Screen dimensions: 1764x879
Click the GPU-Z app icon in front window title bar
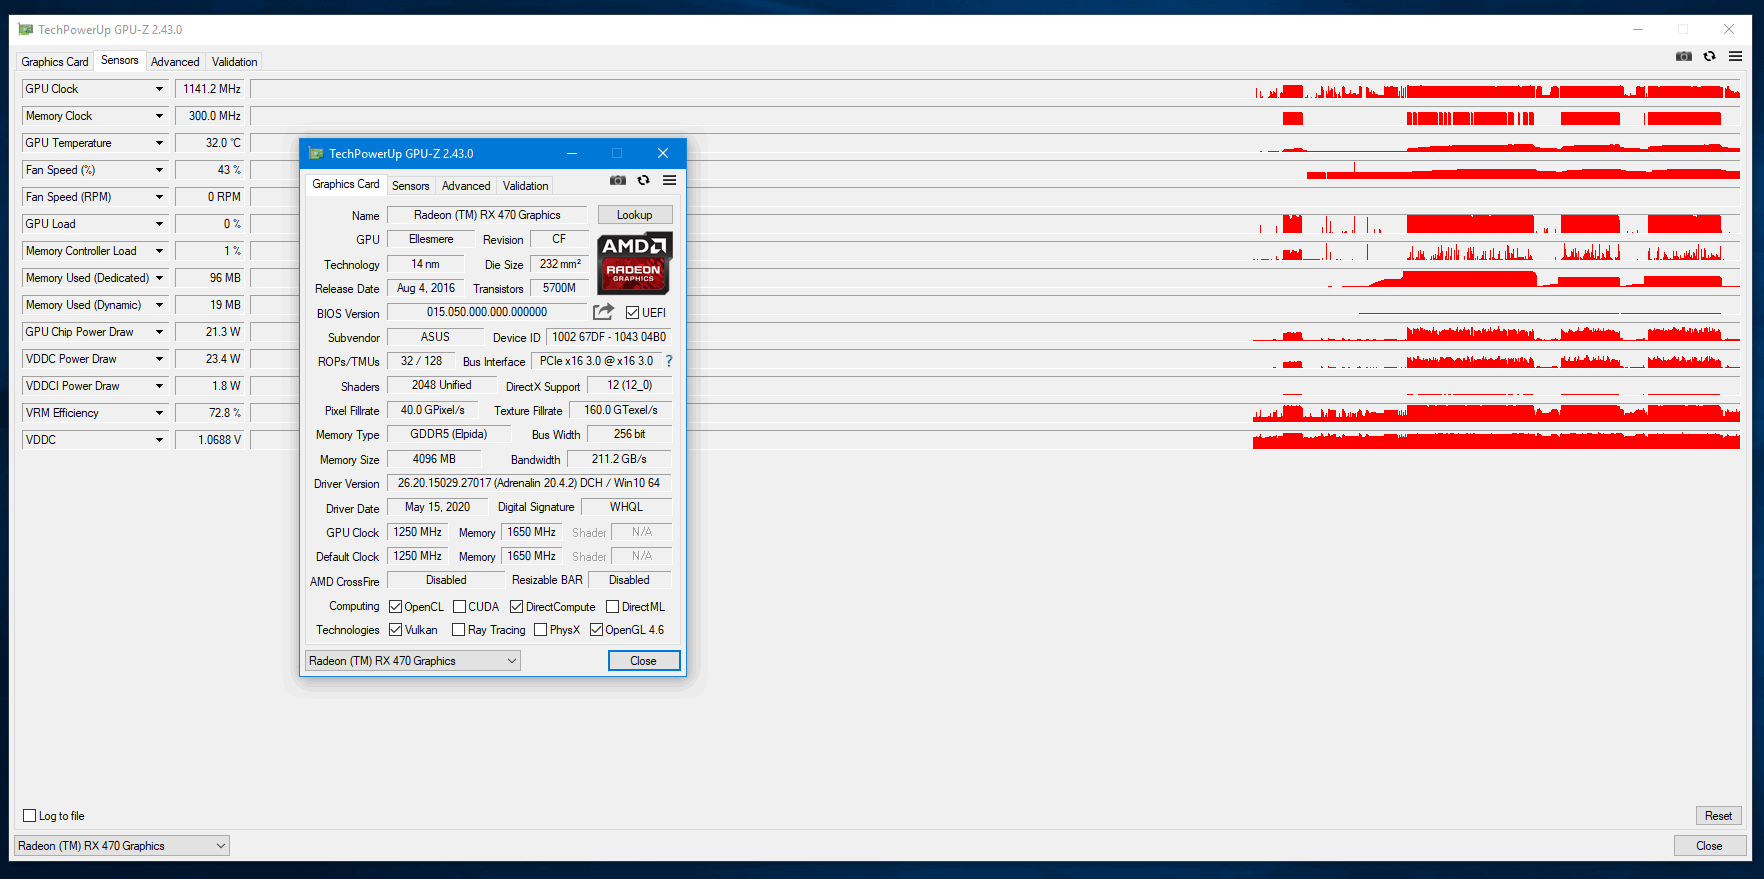(316, 153)
